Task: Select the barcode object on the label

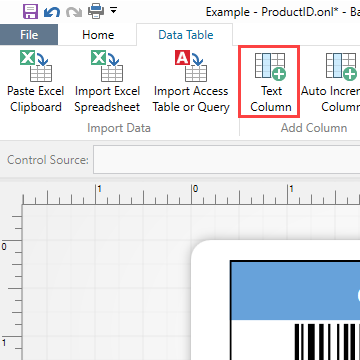Action: click(x=327, y=341)
